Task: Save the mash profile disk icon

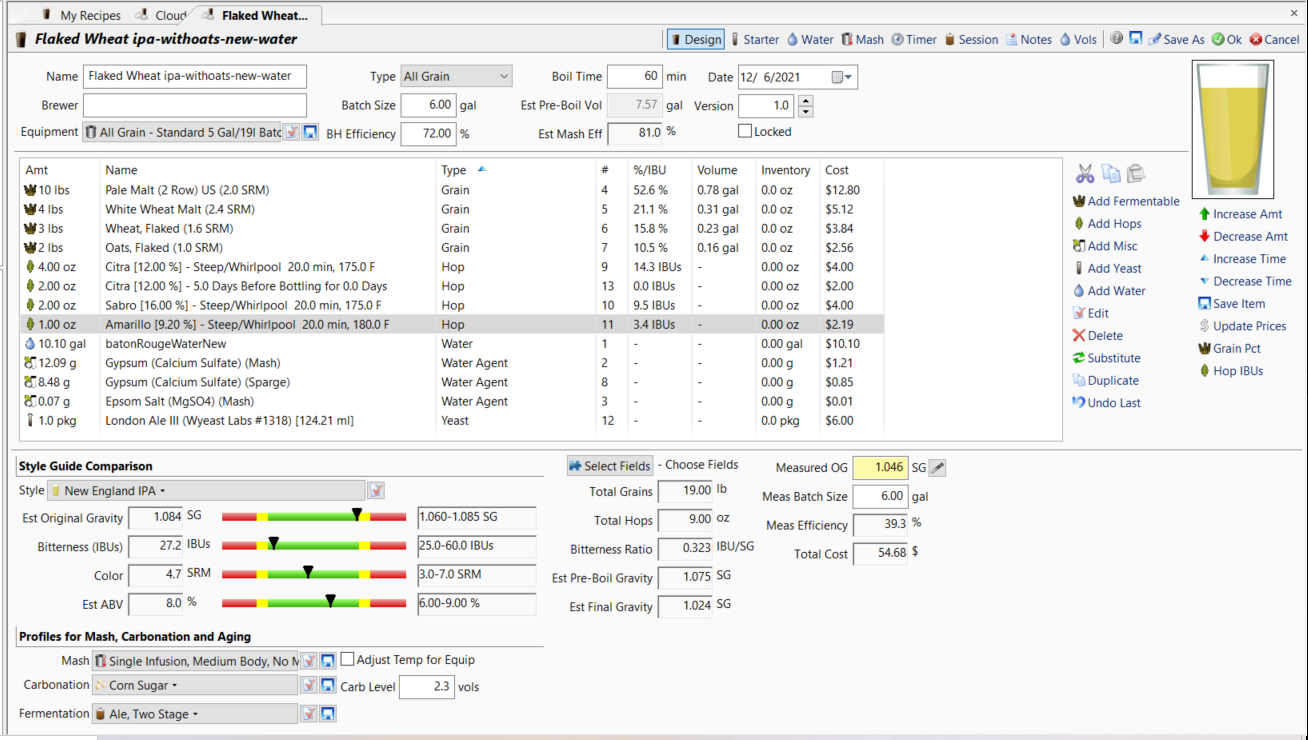Action: [328, 661]
